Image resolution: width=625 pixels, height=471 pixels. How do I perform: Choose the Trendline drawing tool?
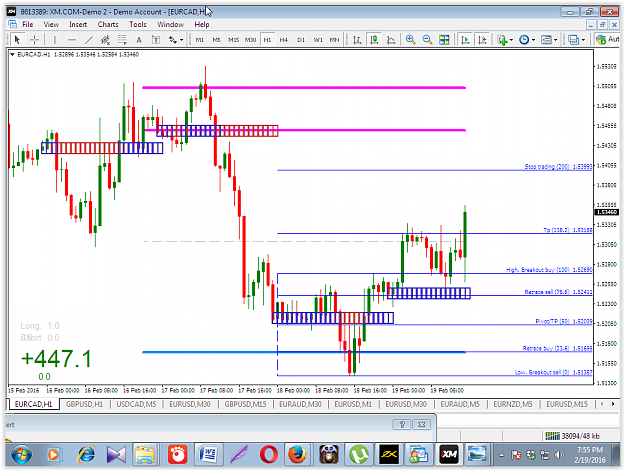coord(88,39)
